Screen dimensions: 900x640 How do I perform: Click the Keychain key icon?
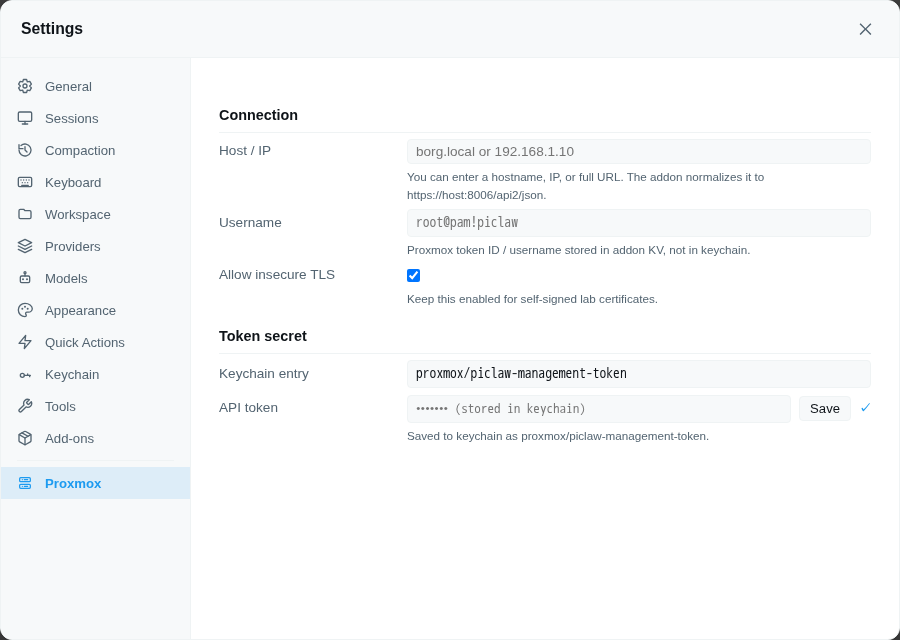(x=25, y=375)
